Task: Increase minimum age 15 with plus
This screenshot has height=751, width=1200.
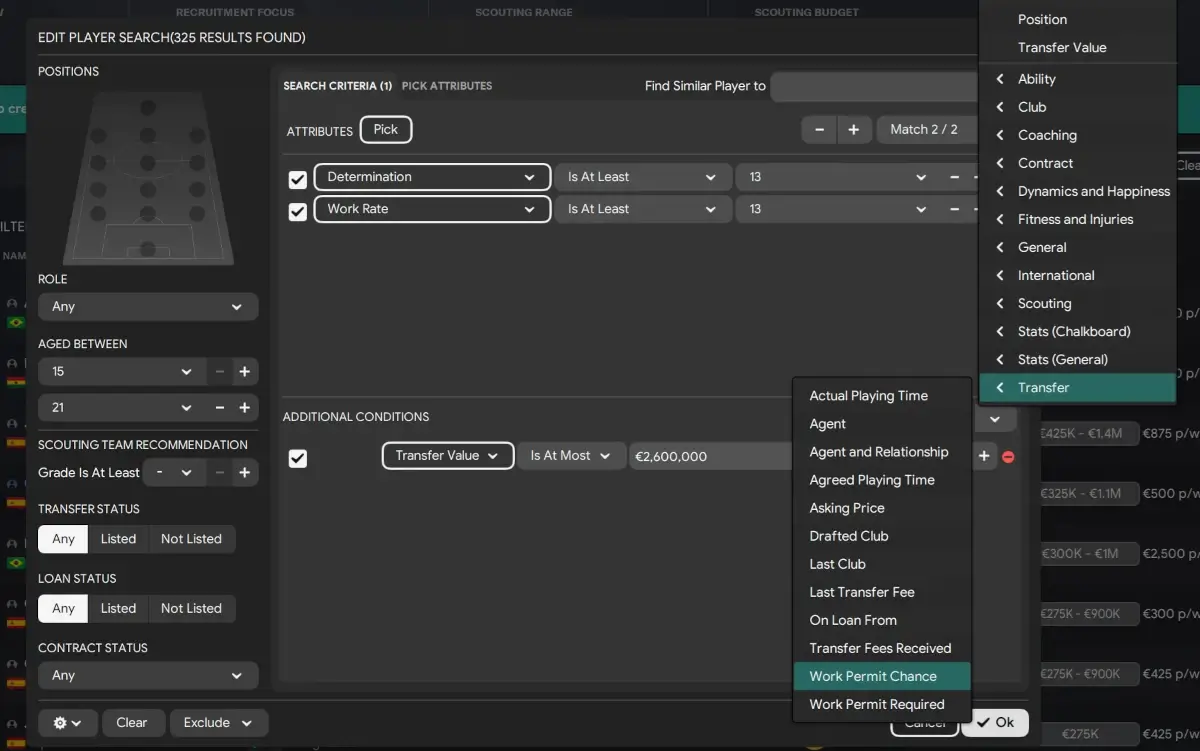Action: [245, 372]
